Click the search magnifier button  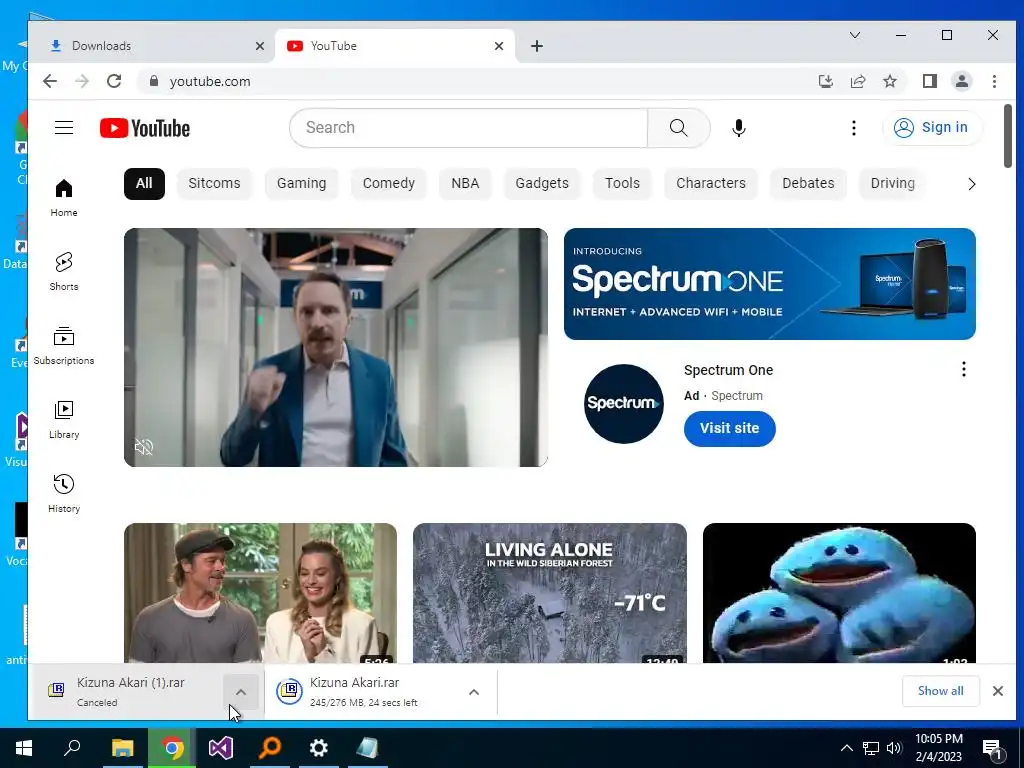[679, 127]
